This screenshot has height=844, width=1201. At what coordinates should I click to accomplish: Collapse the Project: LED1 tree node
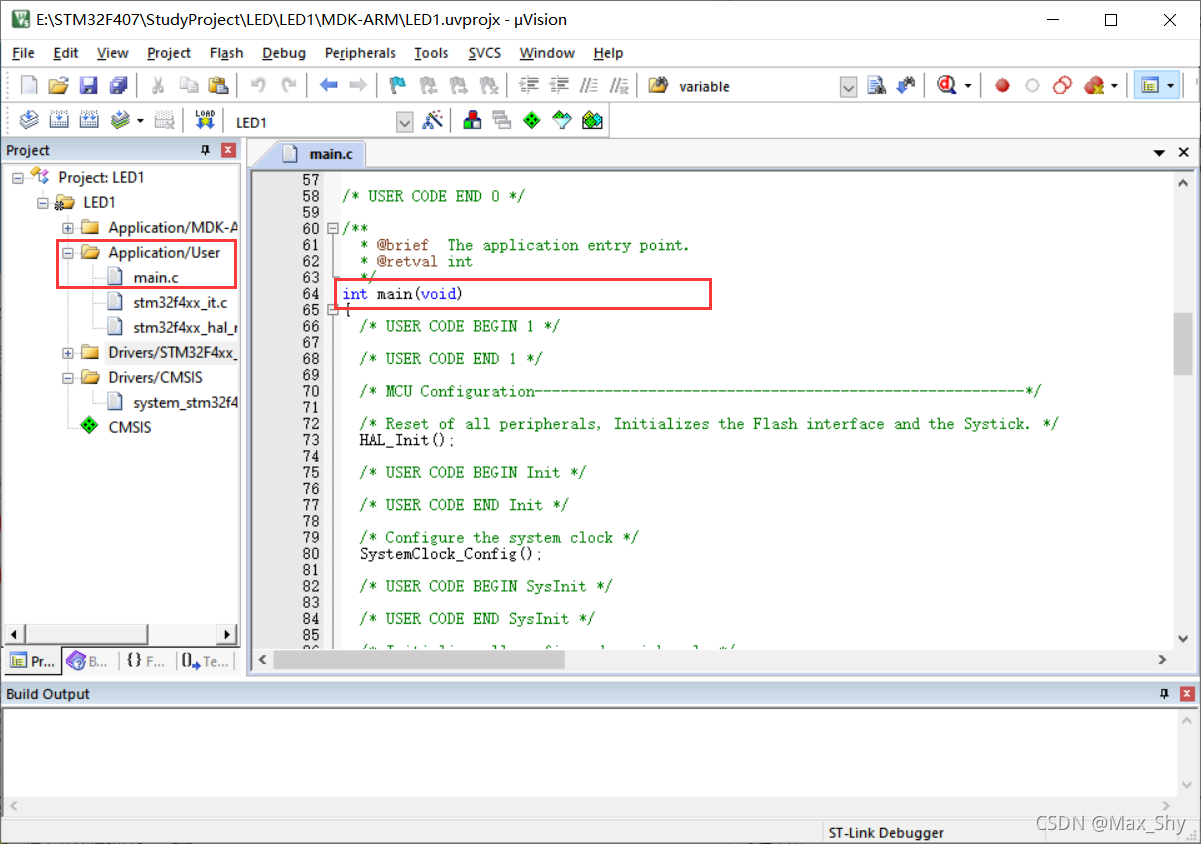click(18, 177)
